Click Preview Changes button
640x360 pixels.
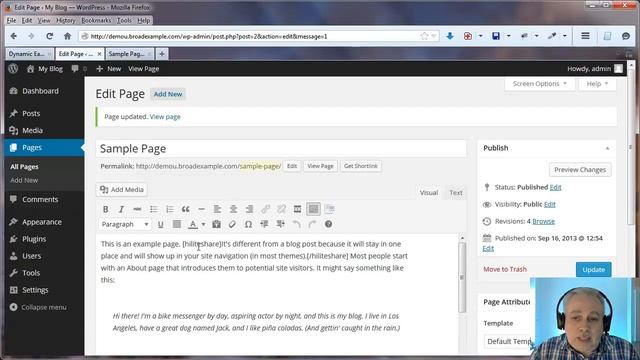point(580,170)
